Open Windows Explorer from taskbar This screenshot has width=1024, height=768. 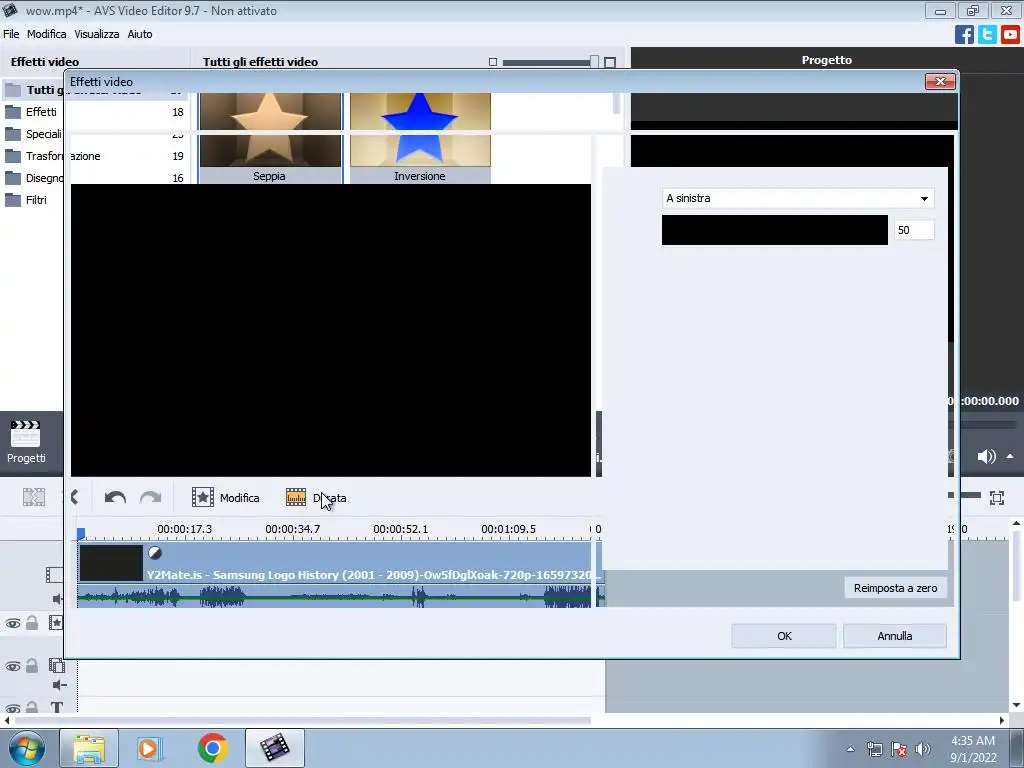(x=89, y=748)
